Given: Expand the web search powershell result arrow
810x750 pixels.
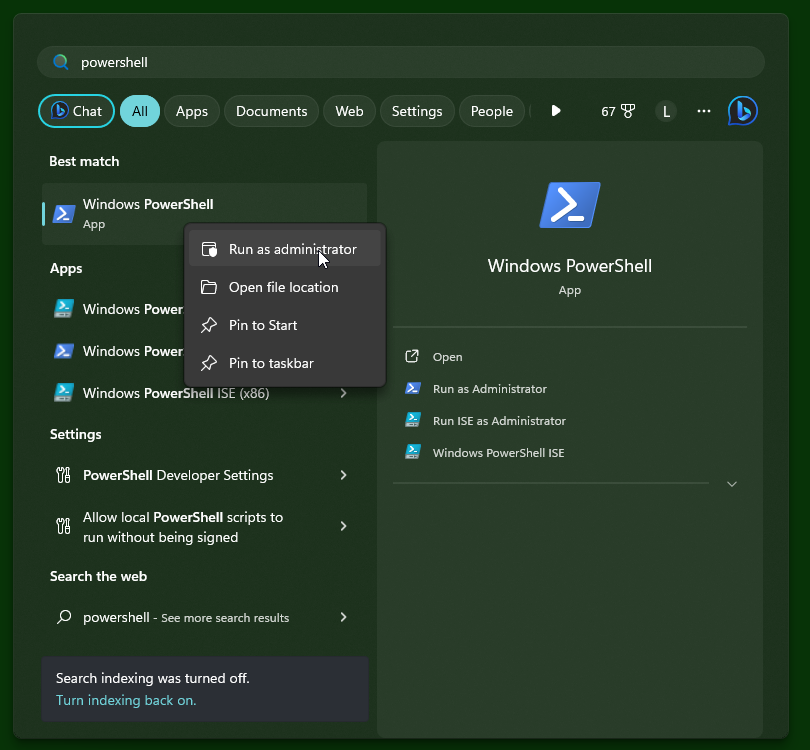Looking at the screenshot, I should [x=343, y=617].
